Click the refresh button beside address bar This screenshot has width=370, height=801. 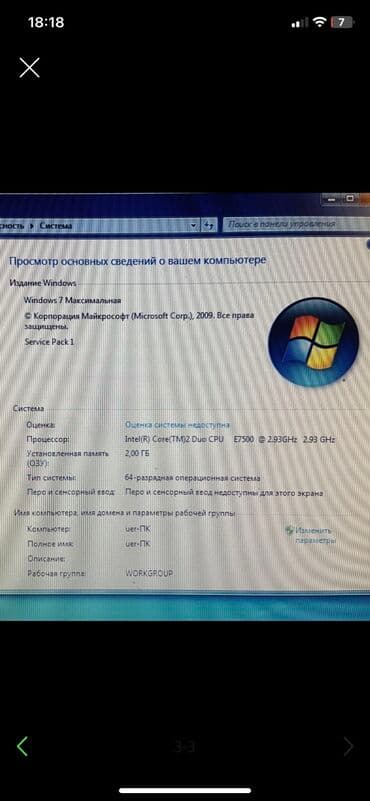tap(208, 225)
